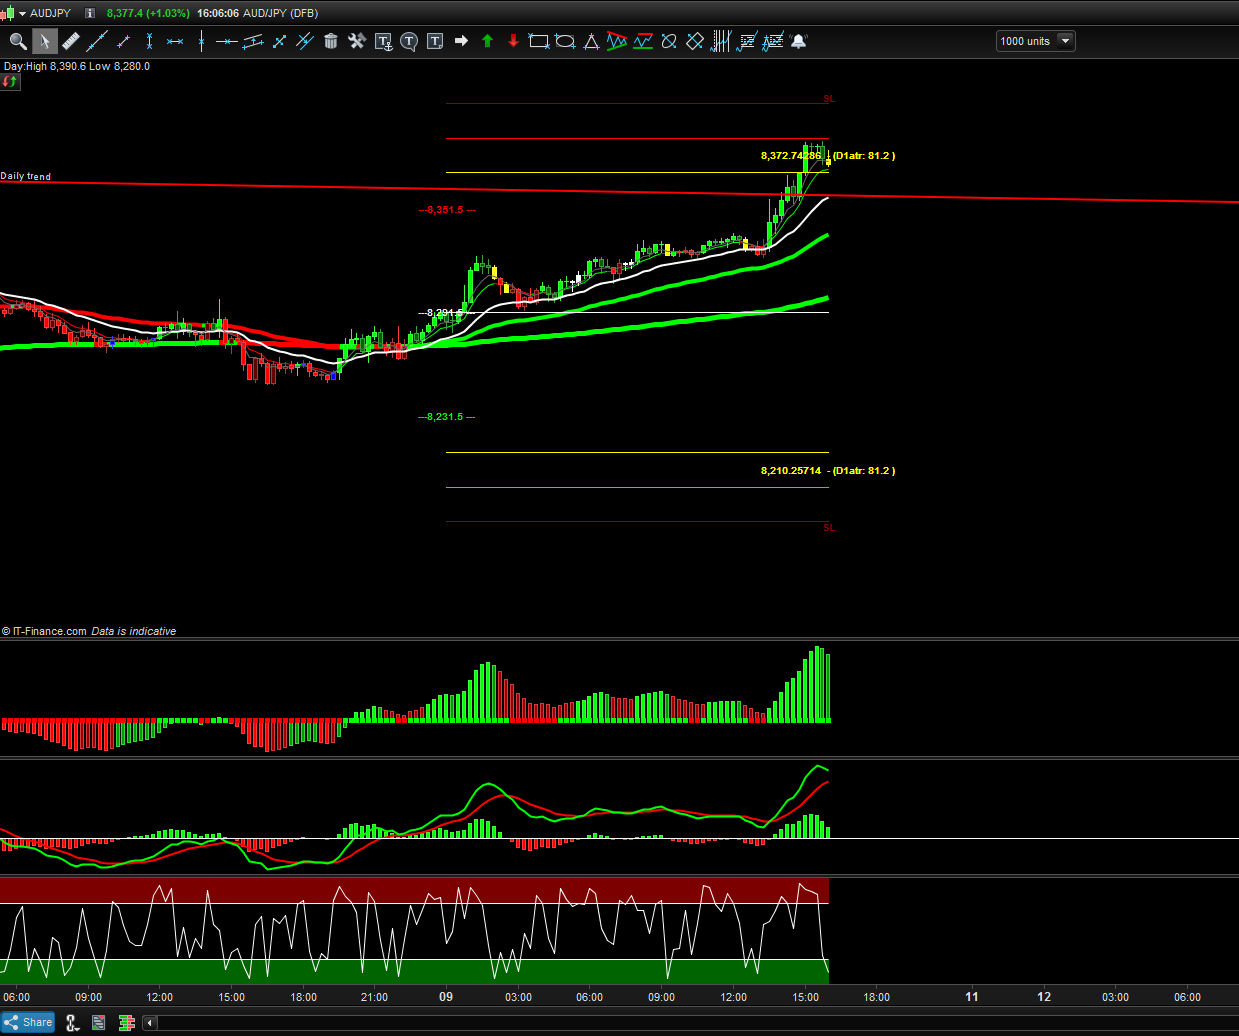Select the ellipse drawing tool

point(565,41)
